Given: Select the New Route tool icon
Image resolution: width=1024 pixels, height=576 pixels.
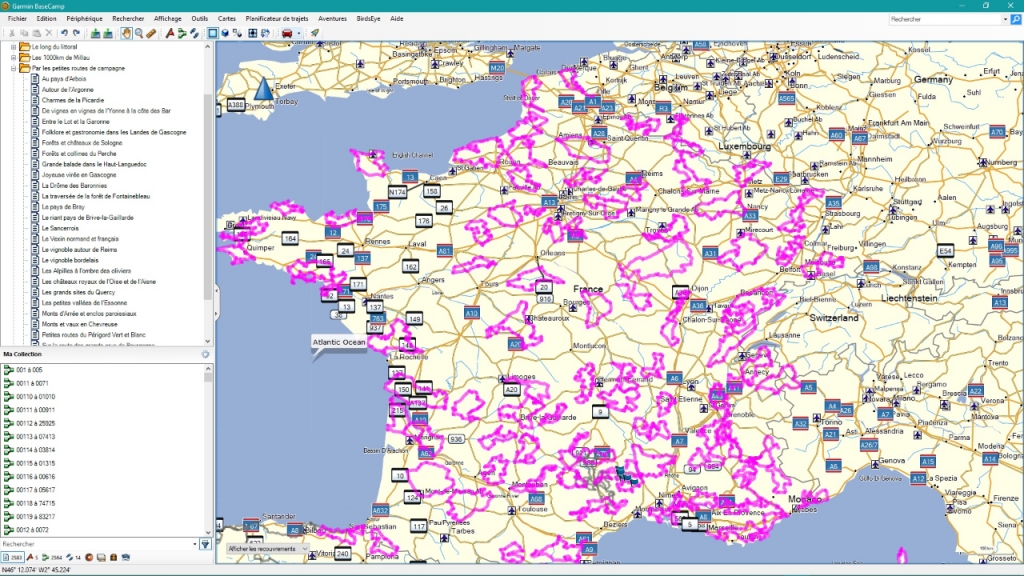Looking at the screenshot, I should [x=182, y=33].
